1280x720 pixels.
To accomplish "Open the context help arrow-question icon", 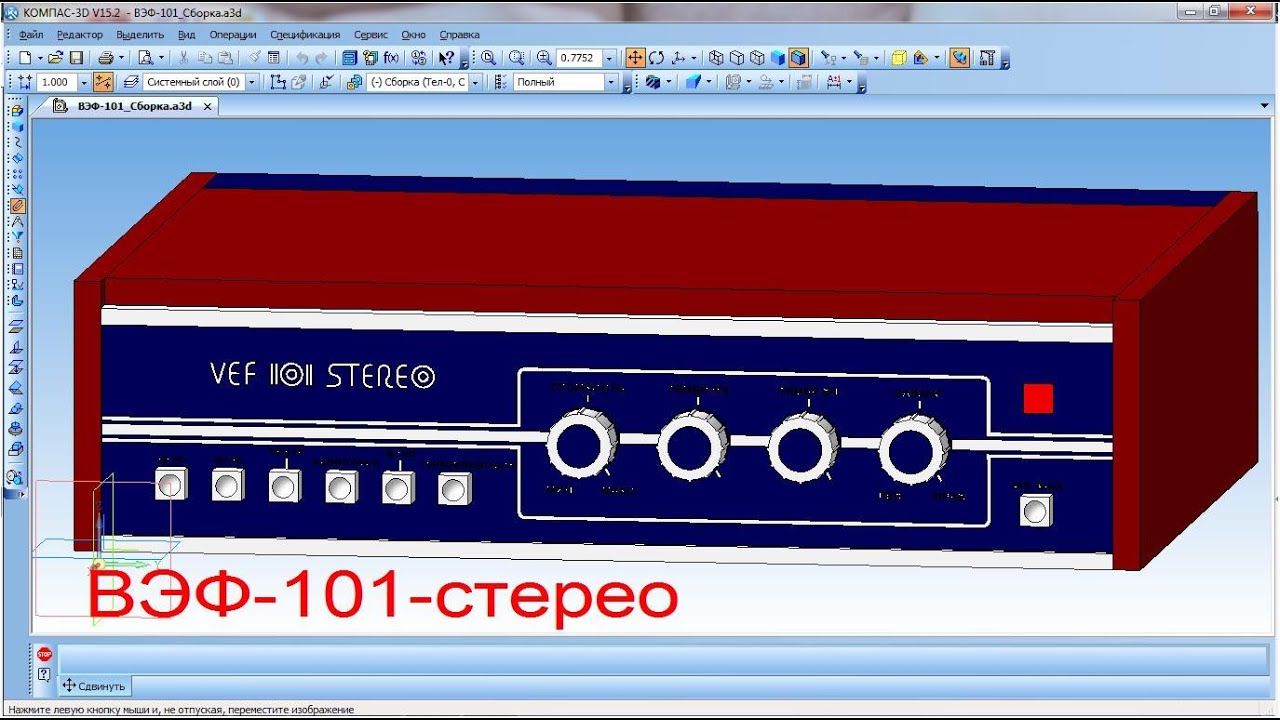I will [447, 58].
